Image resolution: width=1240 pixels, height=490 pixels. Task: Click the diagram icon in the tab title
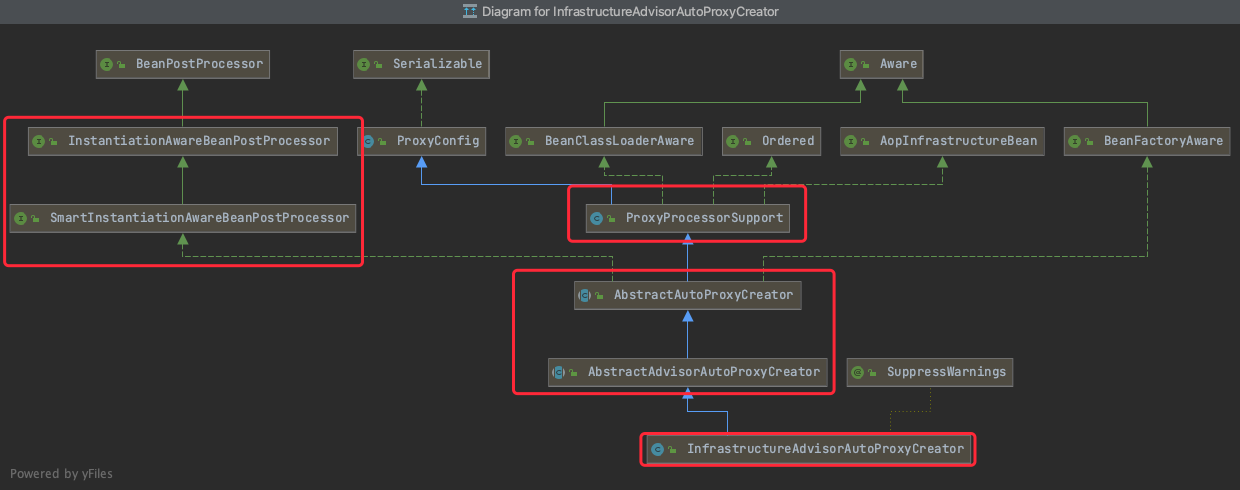469,11
